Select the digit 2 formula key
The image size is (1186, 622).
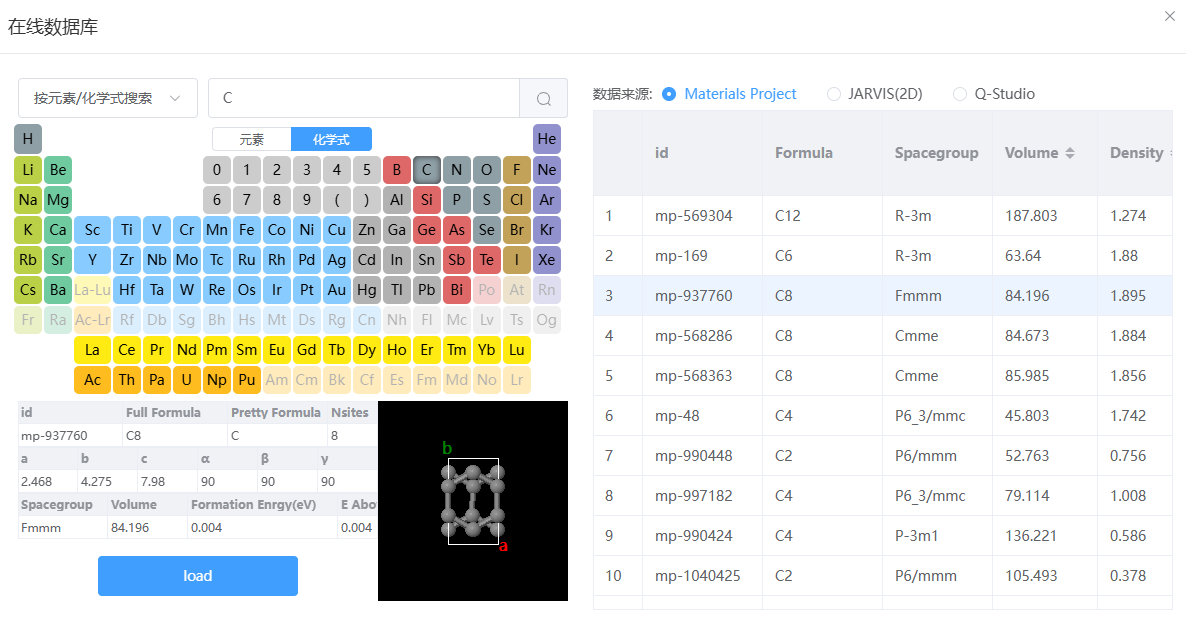coord(277,169)
